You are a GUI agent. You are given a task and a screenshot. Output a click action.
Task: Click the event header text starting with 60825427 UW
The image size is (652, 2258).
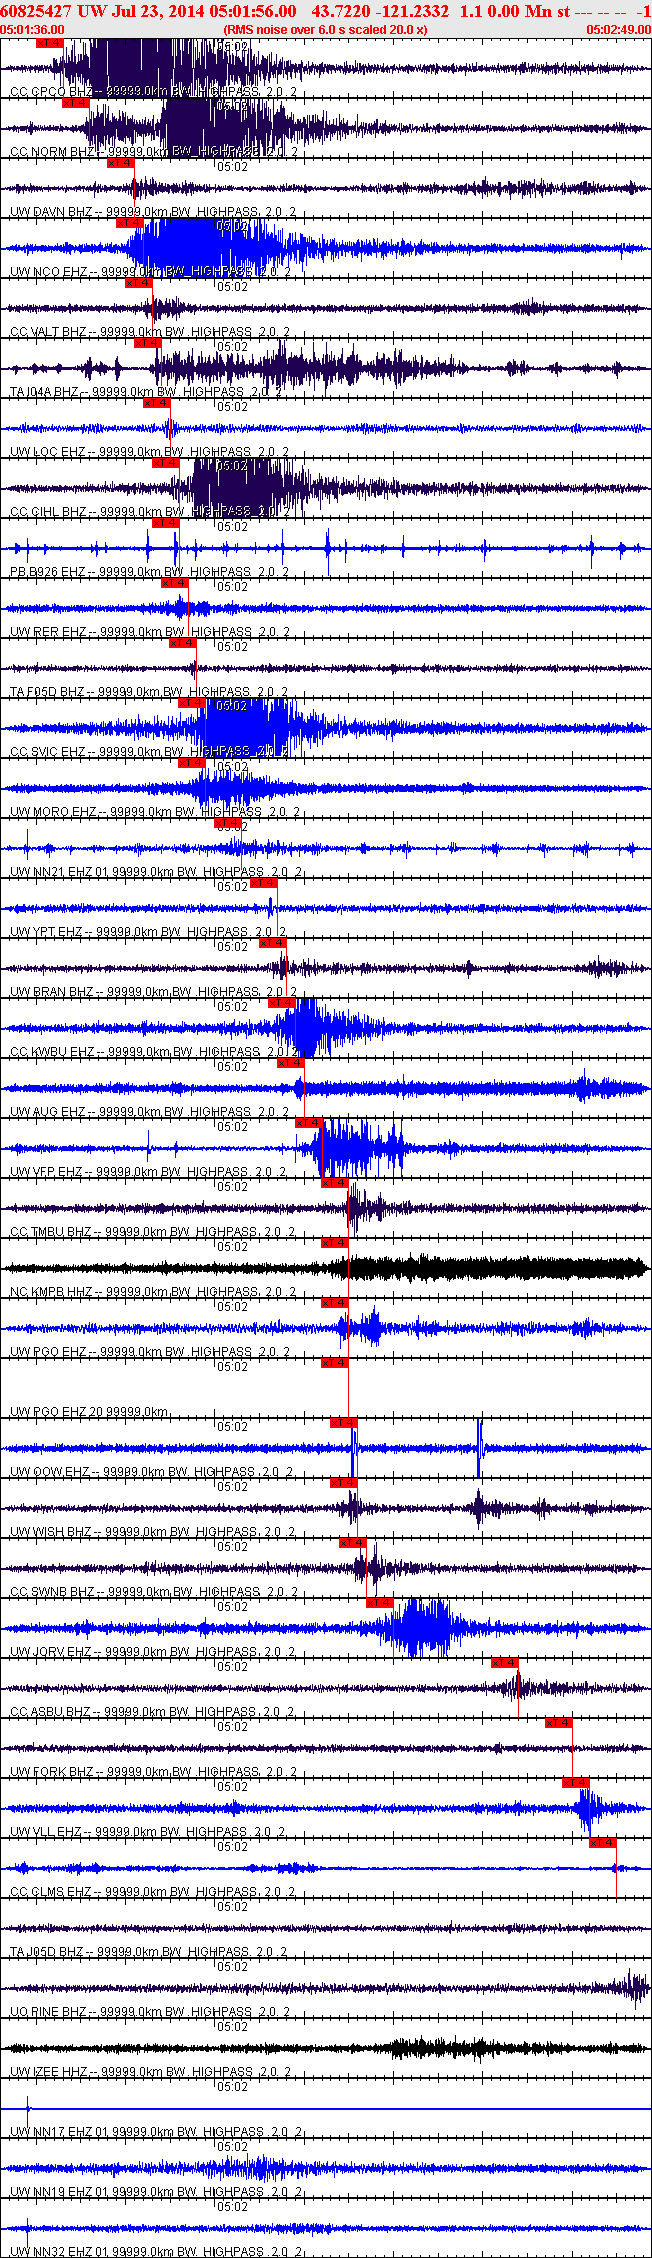(326, 10)
